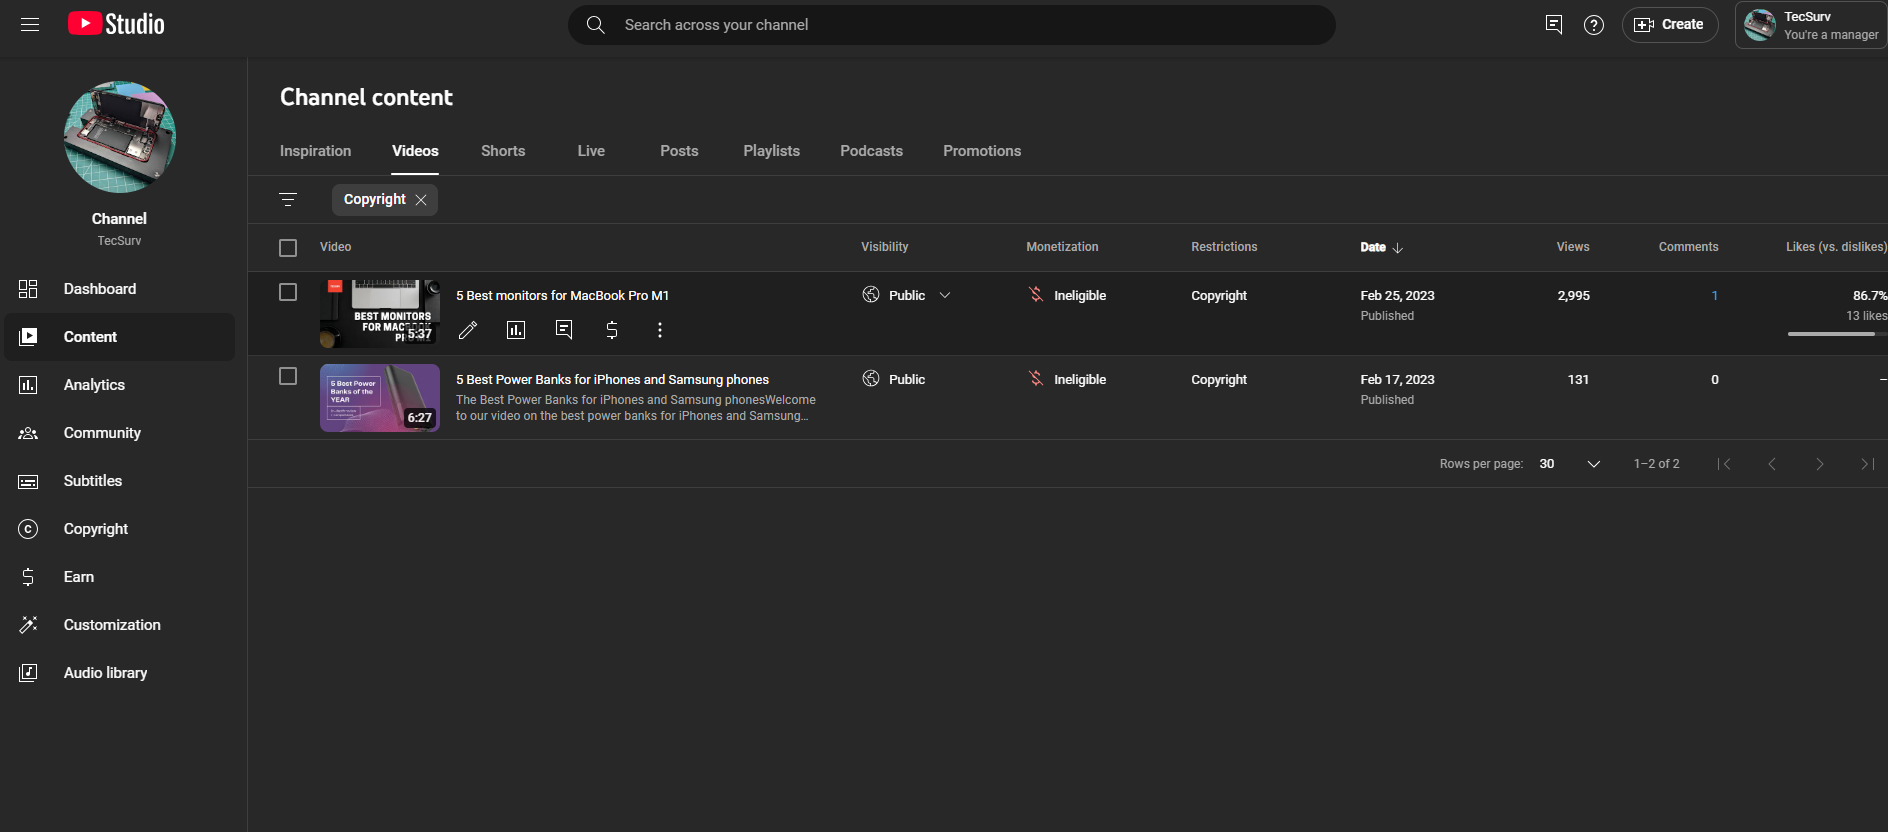The height and width of the screenshot is (832, 1888).
Task: Open the Copyright restriction for Power Banks video
Action: point(1219,379)
